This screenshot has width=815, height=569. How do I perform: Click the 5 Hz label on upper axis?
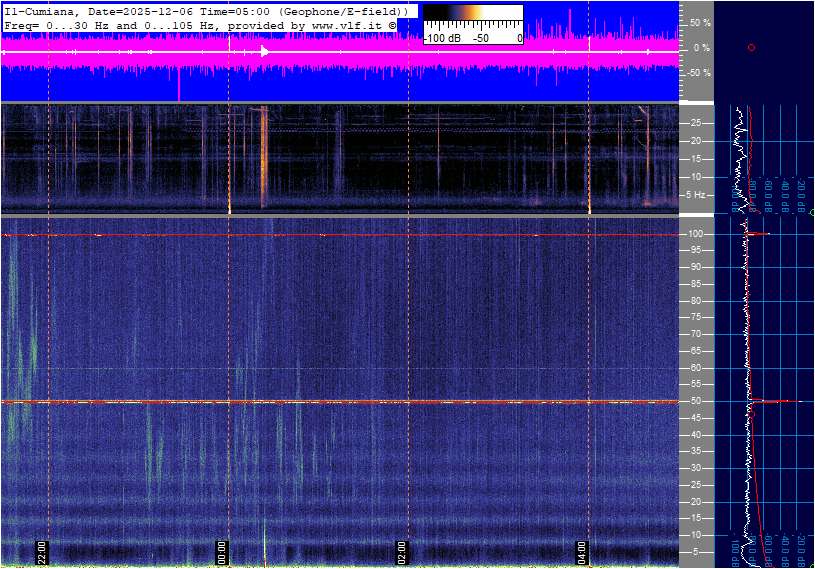pyautogui.click(x=696, y=194)
